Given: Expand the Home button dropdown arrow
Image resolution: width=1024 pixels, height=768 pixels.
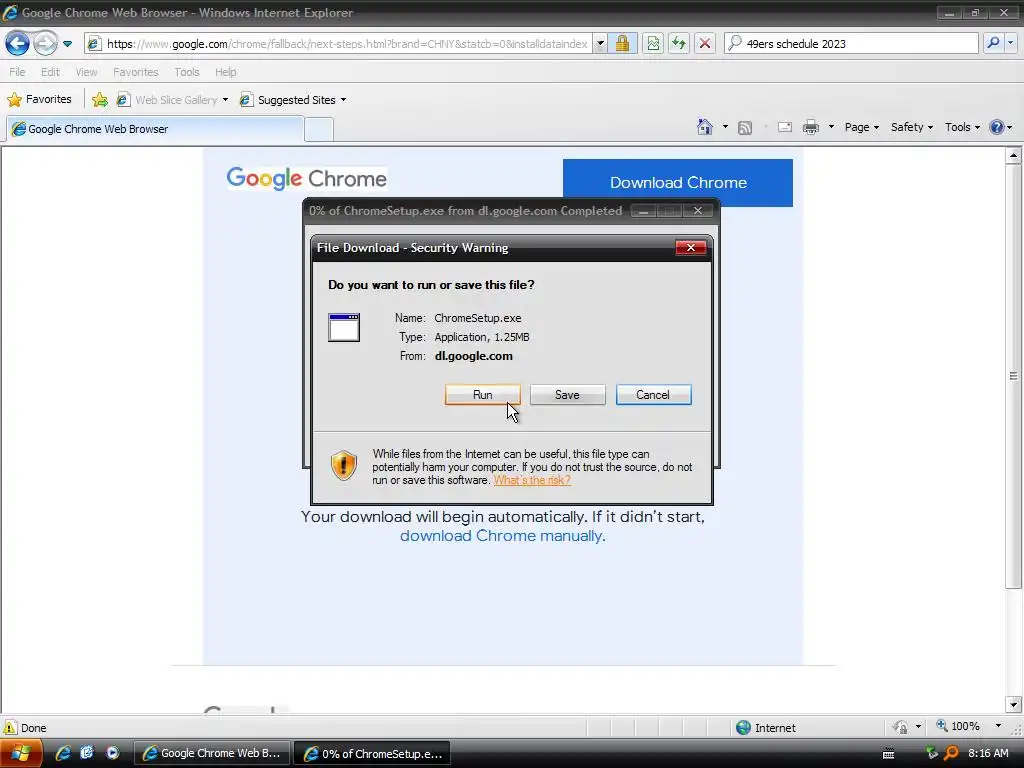Looking at the screenshot, I should click(725, 127).
